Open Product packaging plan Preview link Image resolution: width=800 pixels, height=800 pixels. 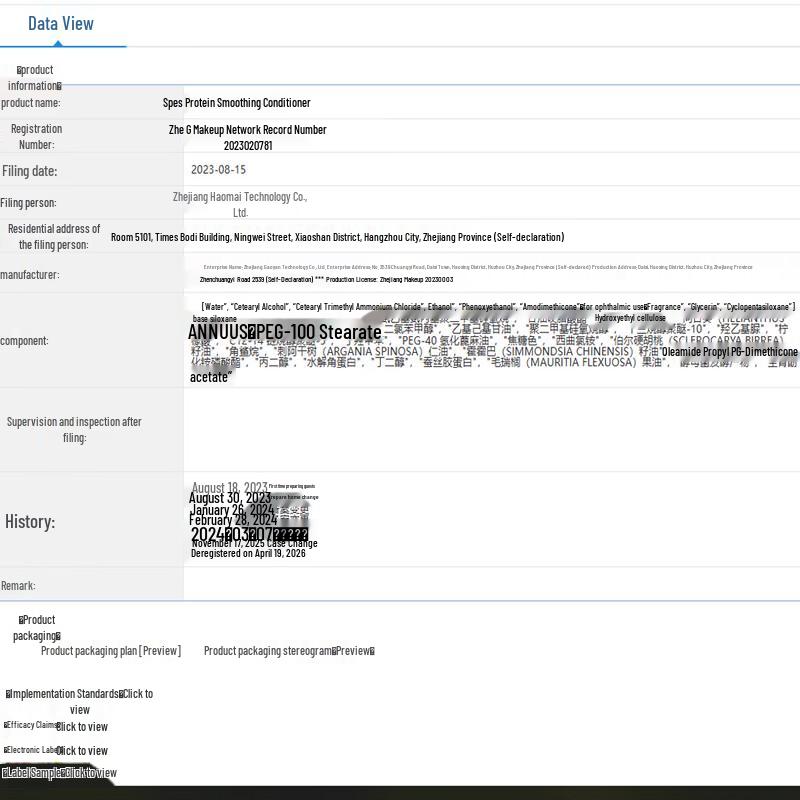point(111,651)
